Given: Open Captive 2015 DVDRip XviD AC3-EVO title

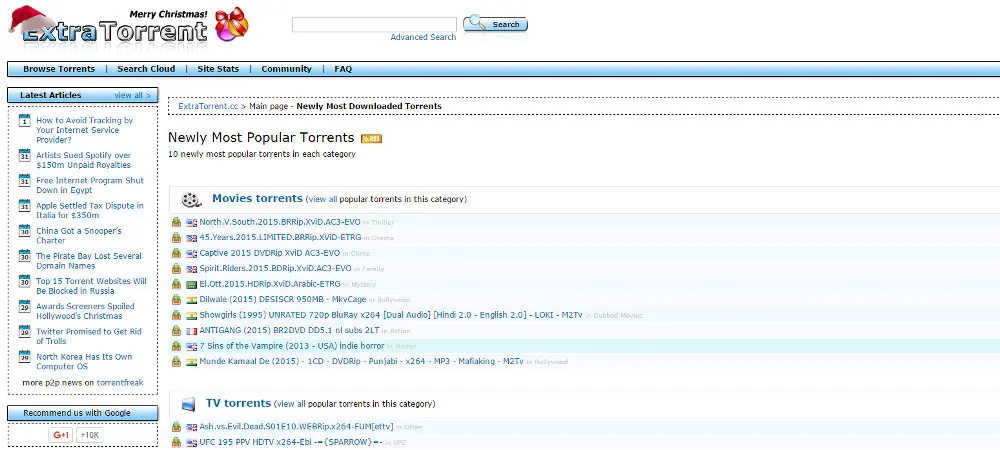Looking at the screenshot, I should (x=270, y=253).
